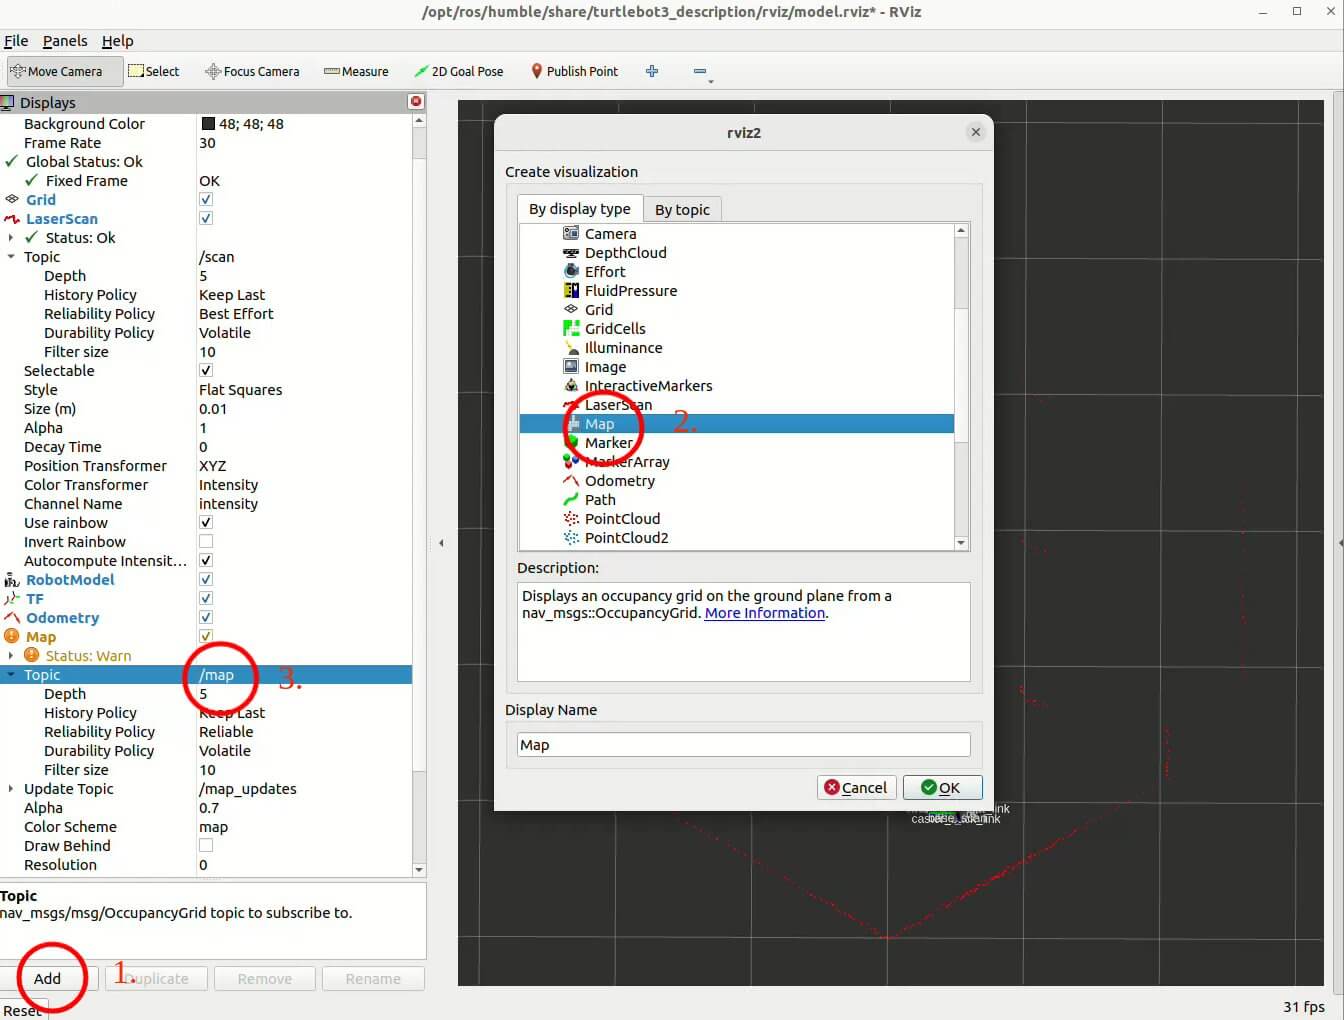This screenshot has height=1020, width=1344.
Task: Select Odometry in the display type list
Action: [x=619, y=481]
